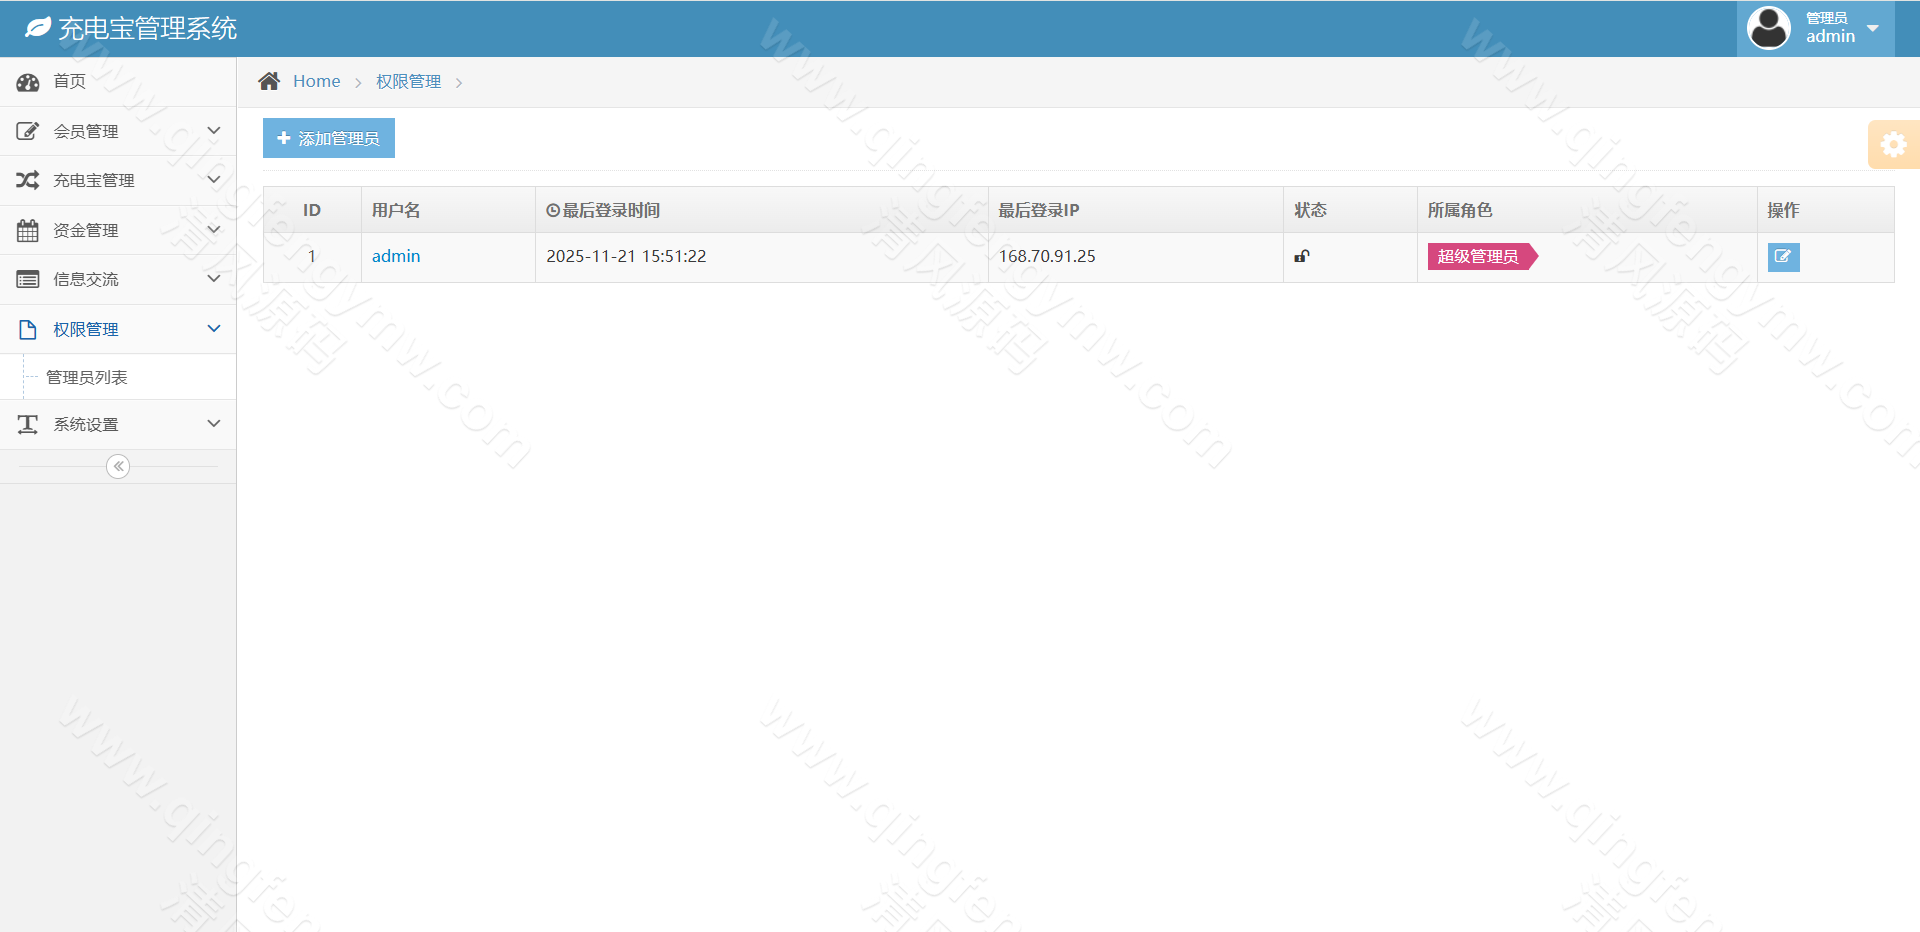Collapse the sidebar using the double-arrow toggle
Viewport: 1920px width, 932px height.
(118, 465)
